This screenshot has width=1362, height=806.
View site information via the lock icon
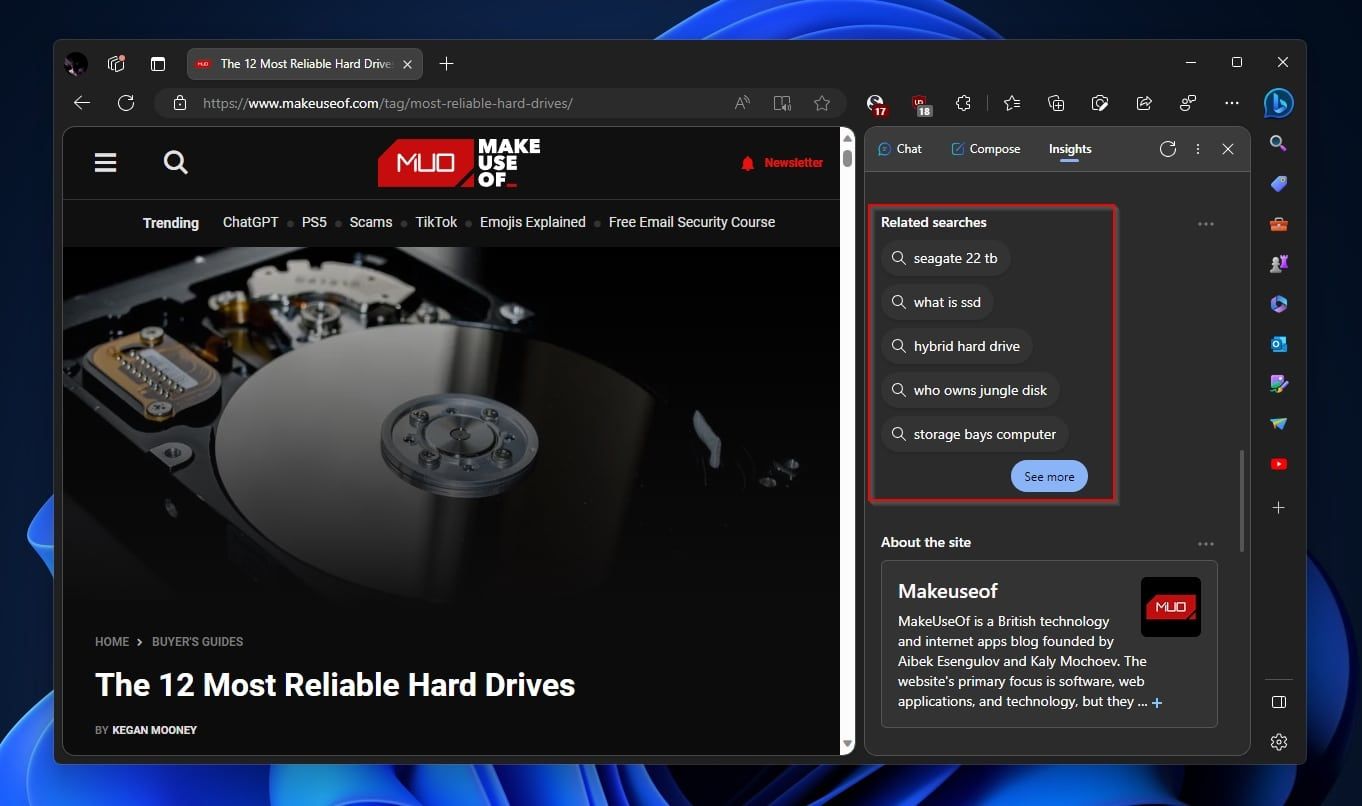pos(180,103)
